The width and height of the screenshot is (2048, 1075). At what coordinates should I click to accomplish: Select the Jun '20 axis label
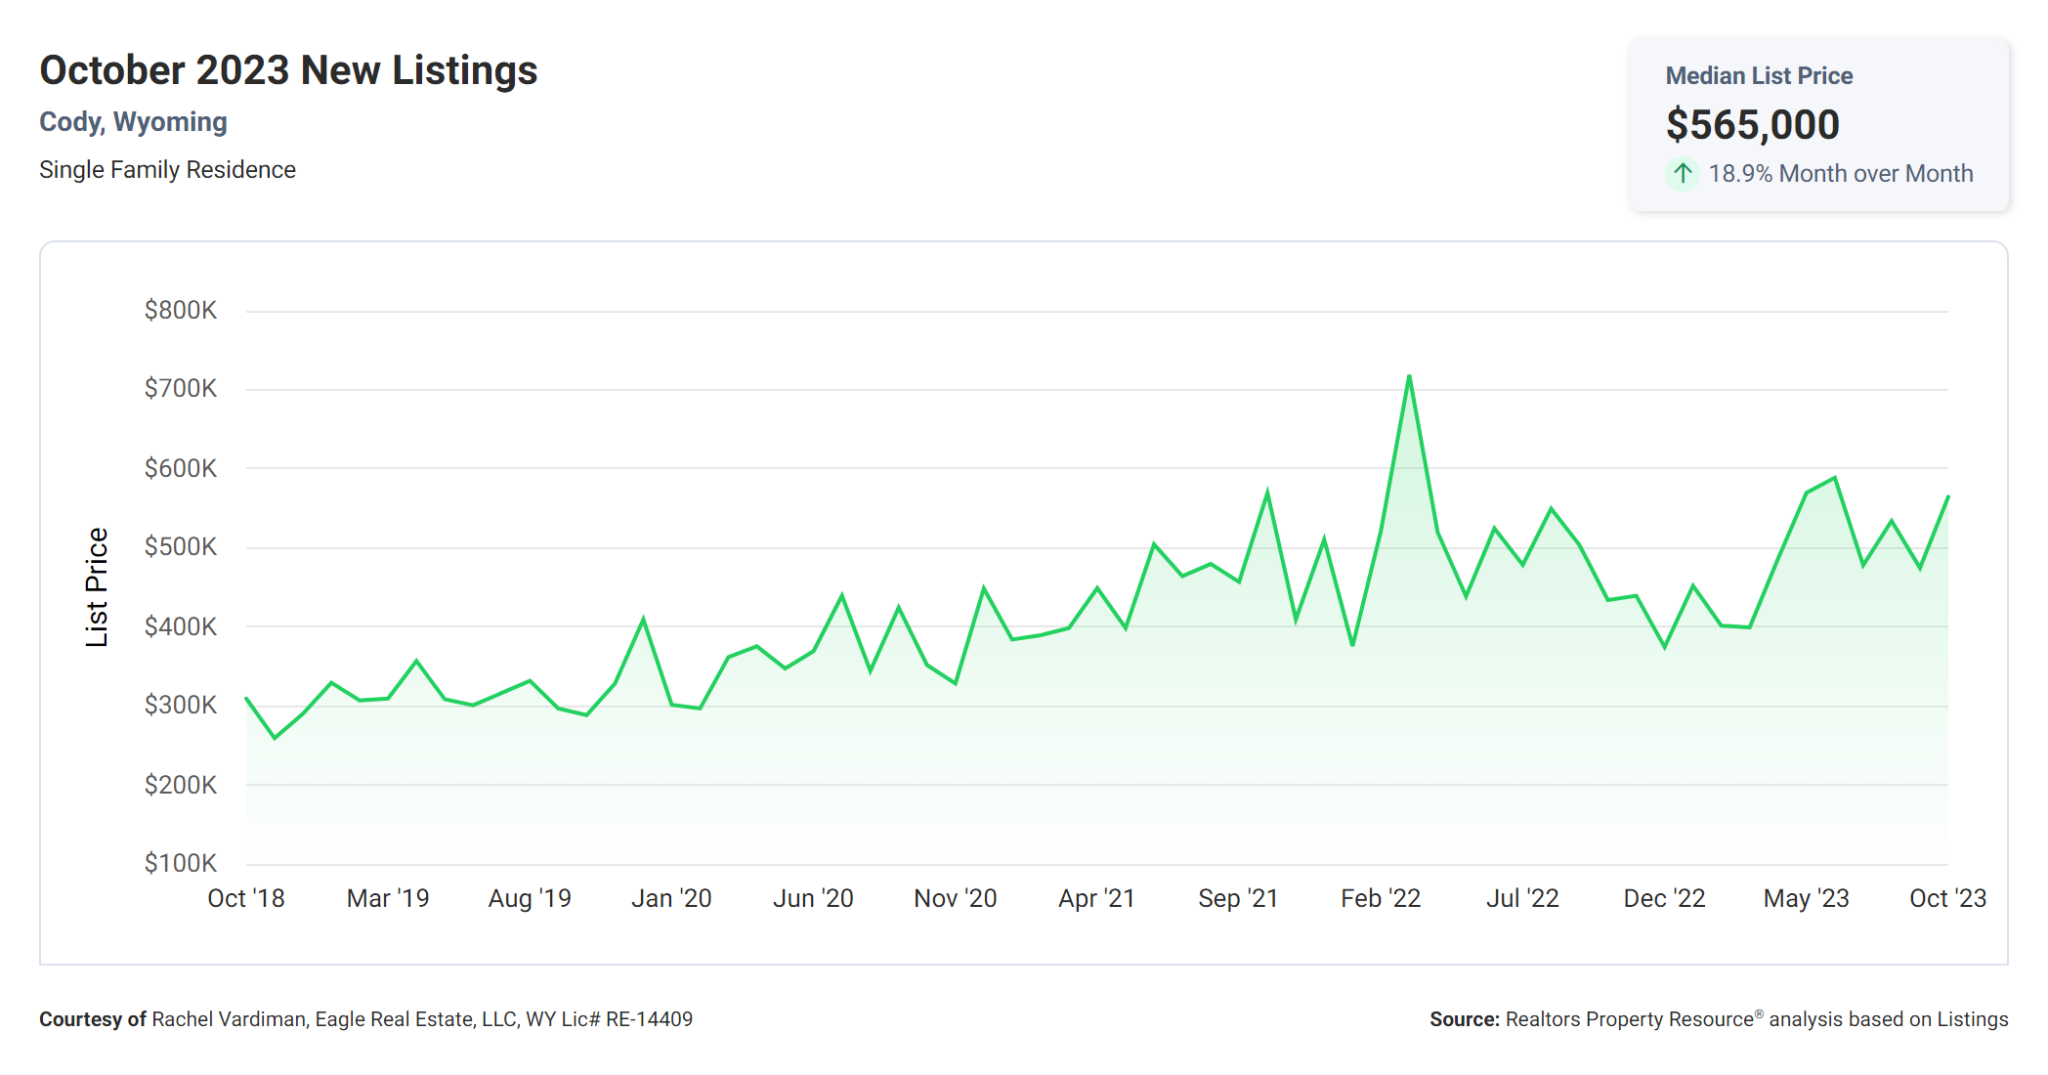812,898
